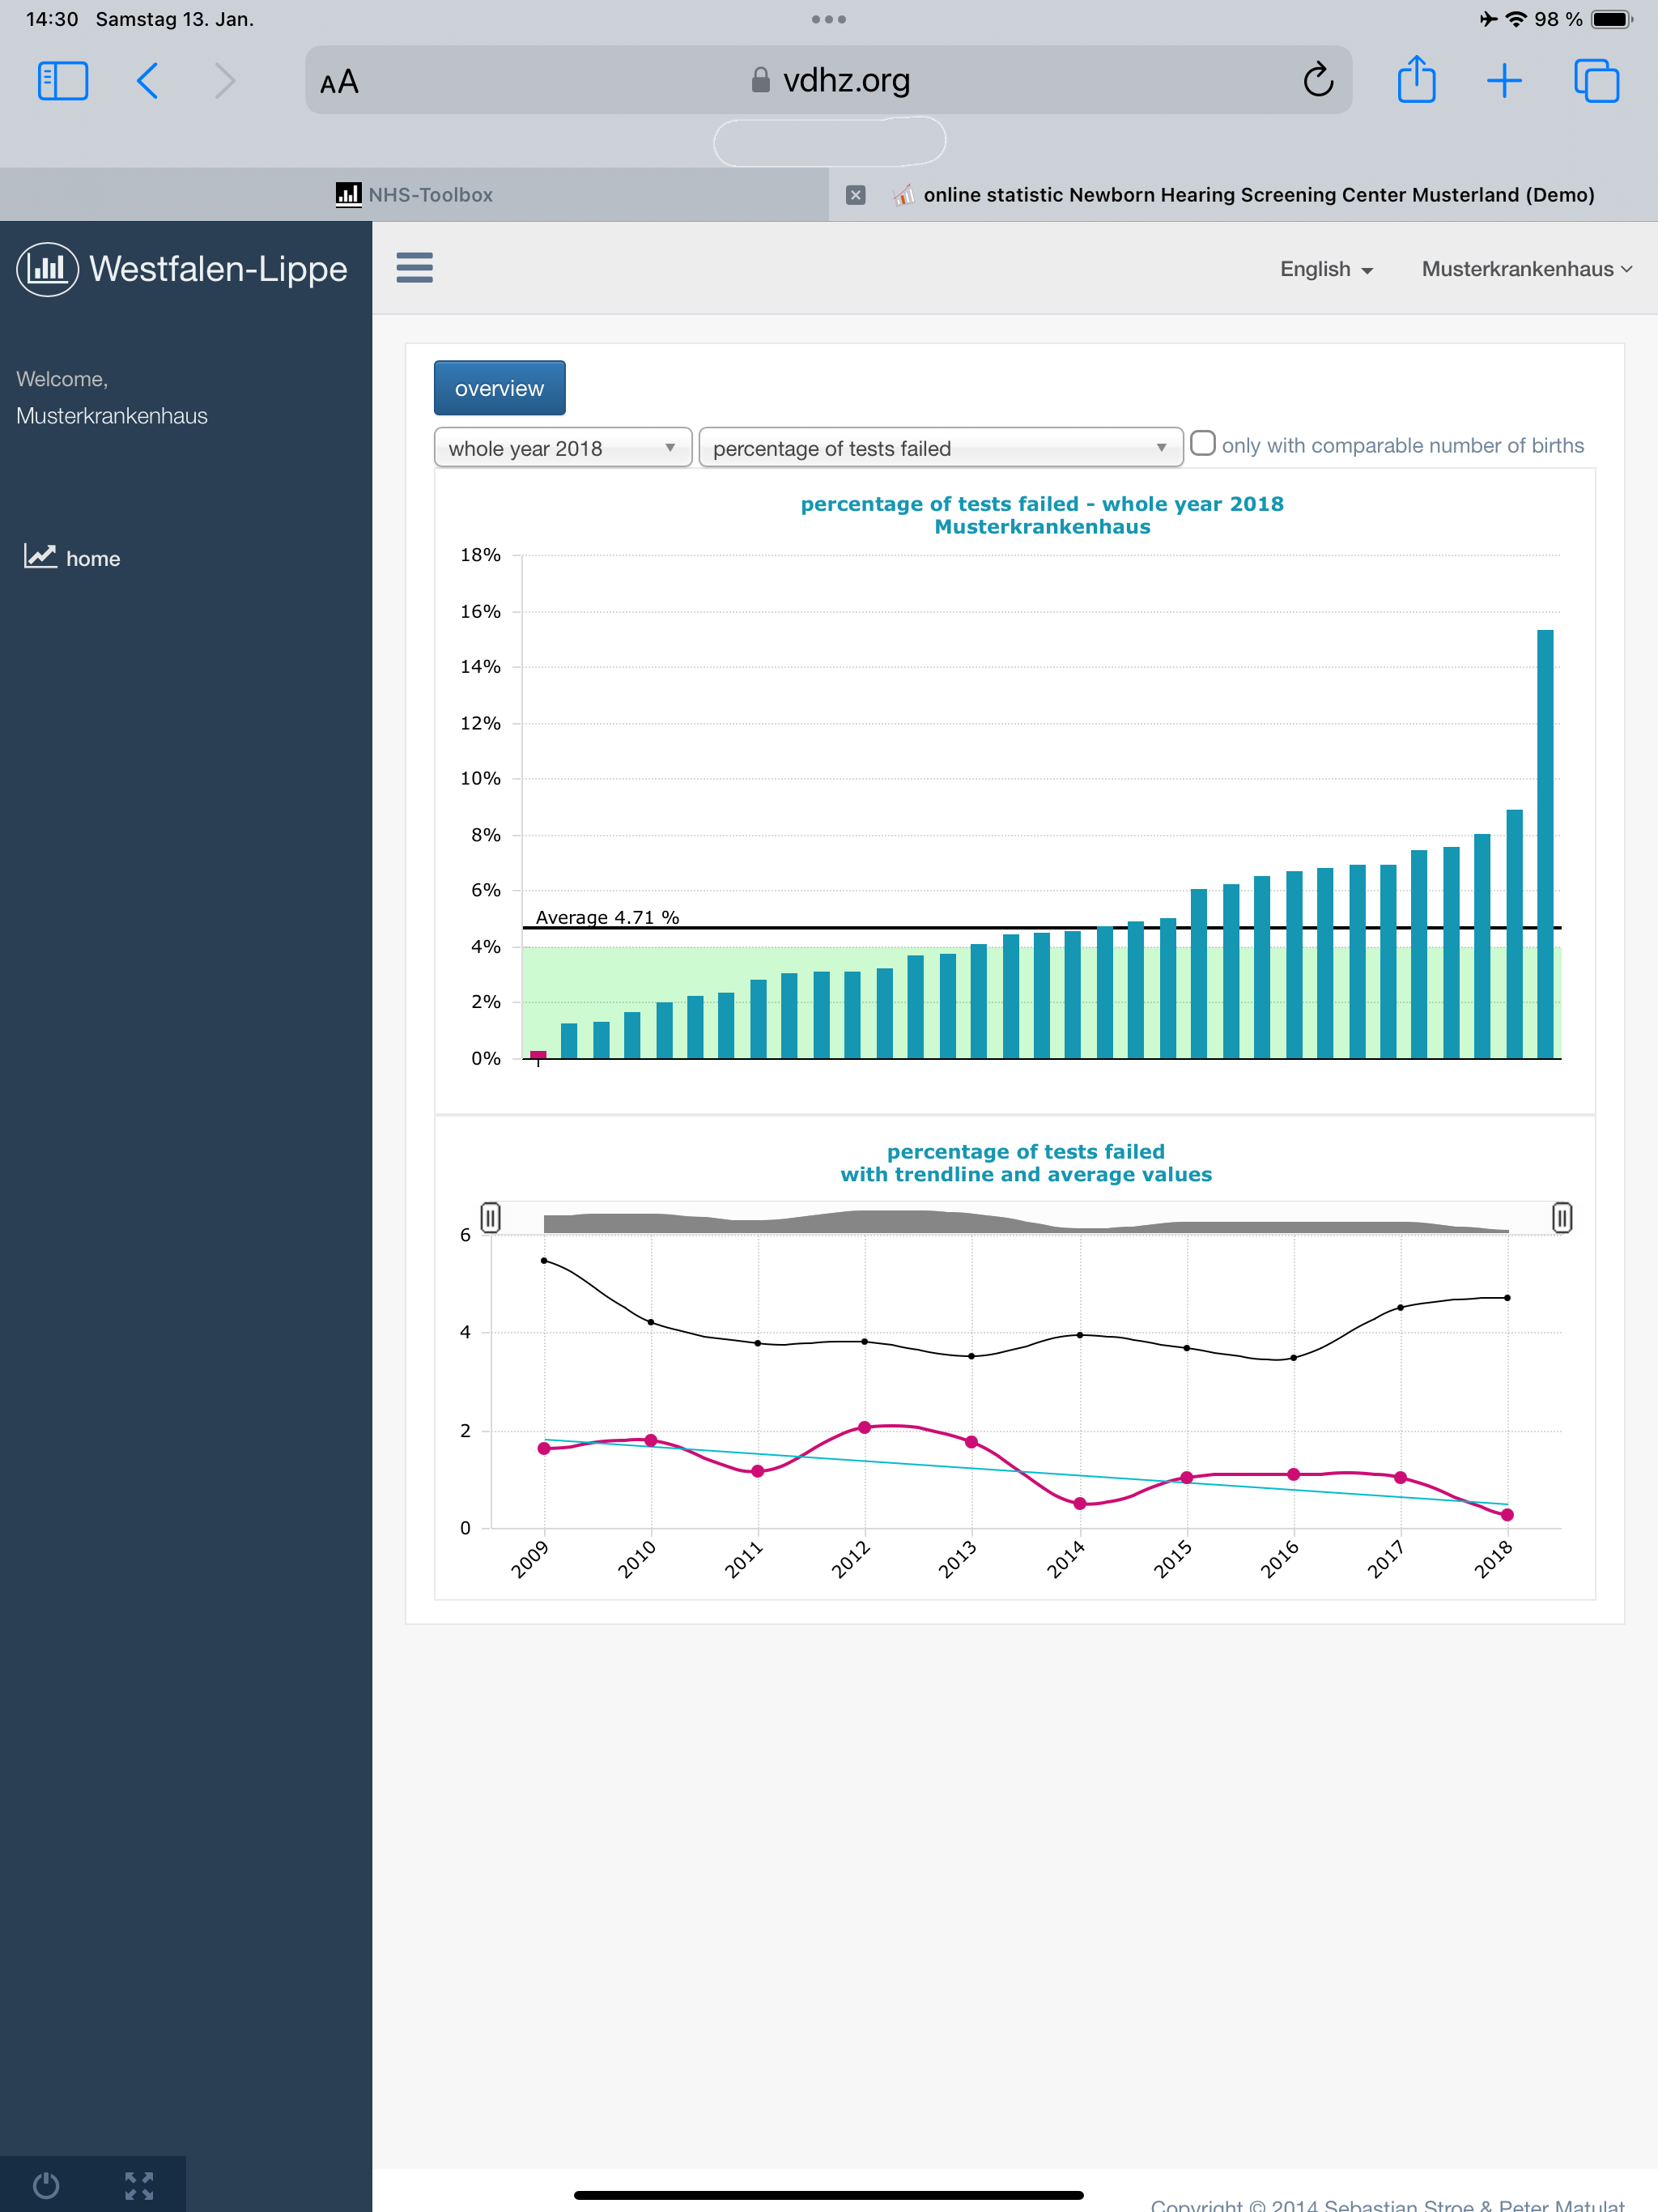The height and width of the screenshot is (2212, 1658).
Task: Open the tab overview icon
Action: [1596, 80]
